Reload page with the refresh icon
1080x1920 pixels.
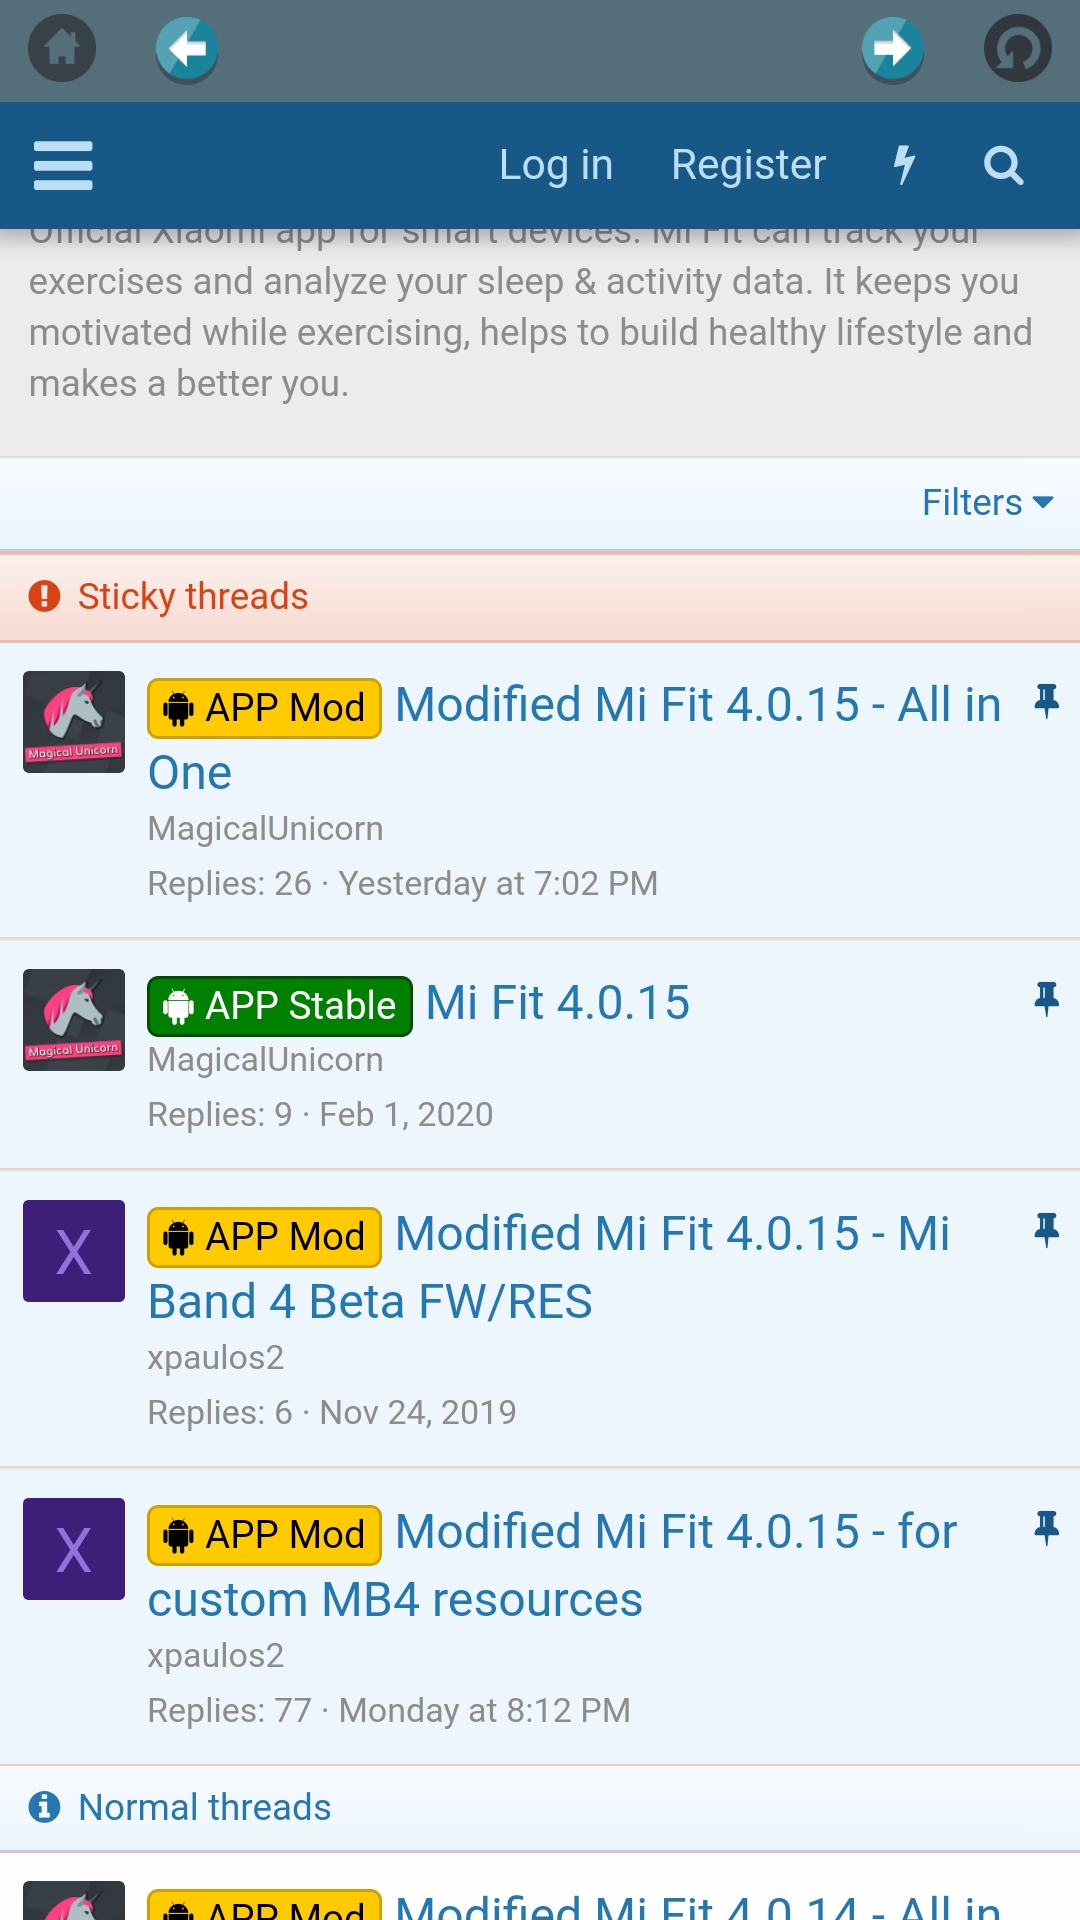pyautogui.click(x=1017, y=48)
